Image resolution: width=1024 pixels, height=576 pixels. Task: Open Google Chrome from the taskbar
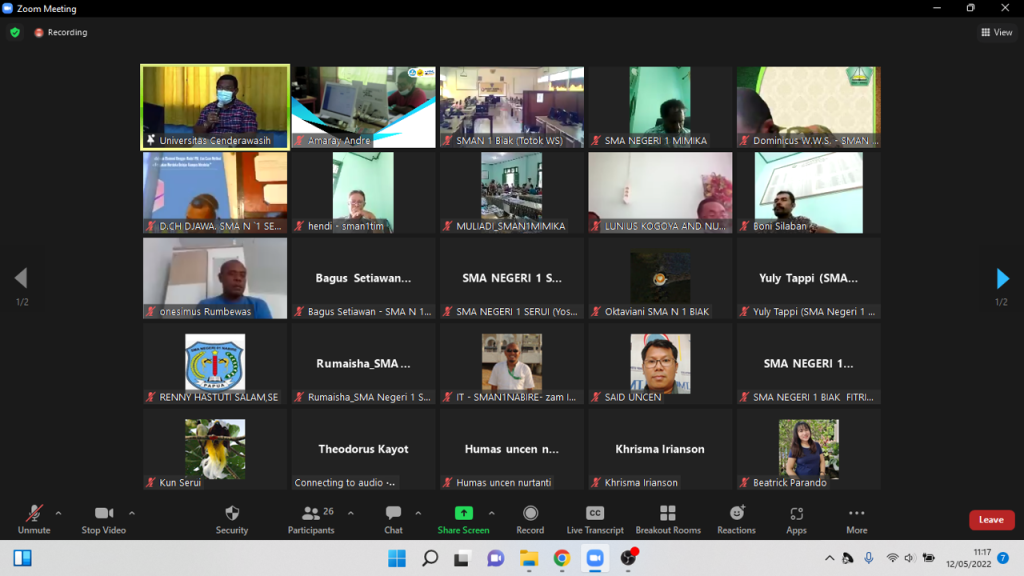coord(562,558)
